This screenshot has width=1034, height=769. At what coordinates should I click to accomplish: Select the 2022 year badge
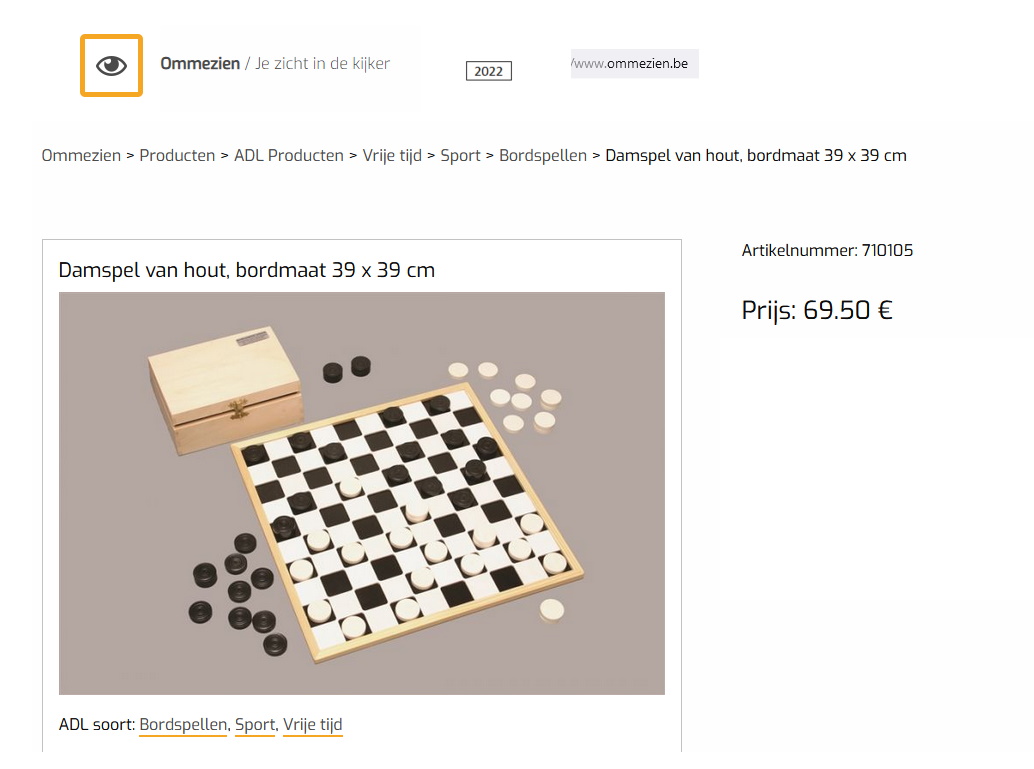coord(488,71)
